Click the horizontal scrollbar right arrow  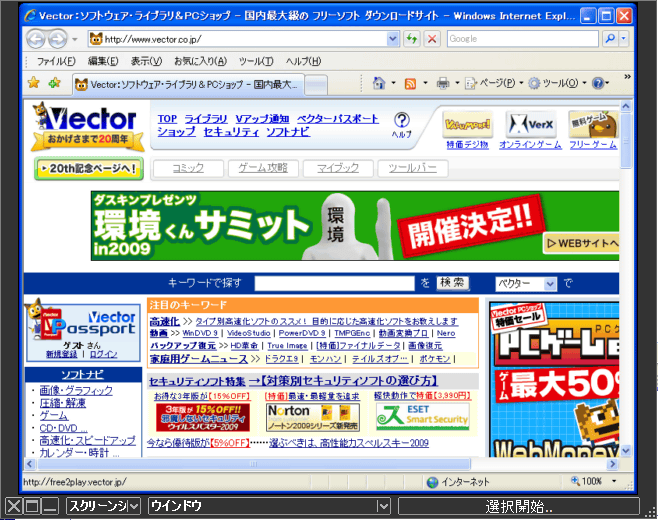coord(612,464)
